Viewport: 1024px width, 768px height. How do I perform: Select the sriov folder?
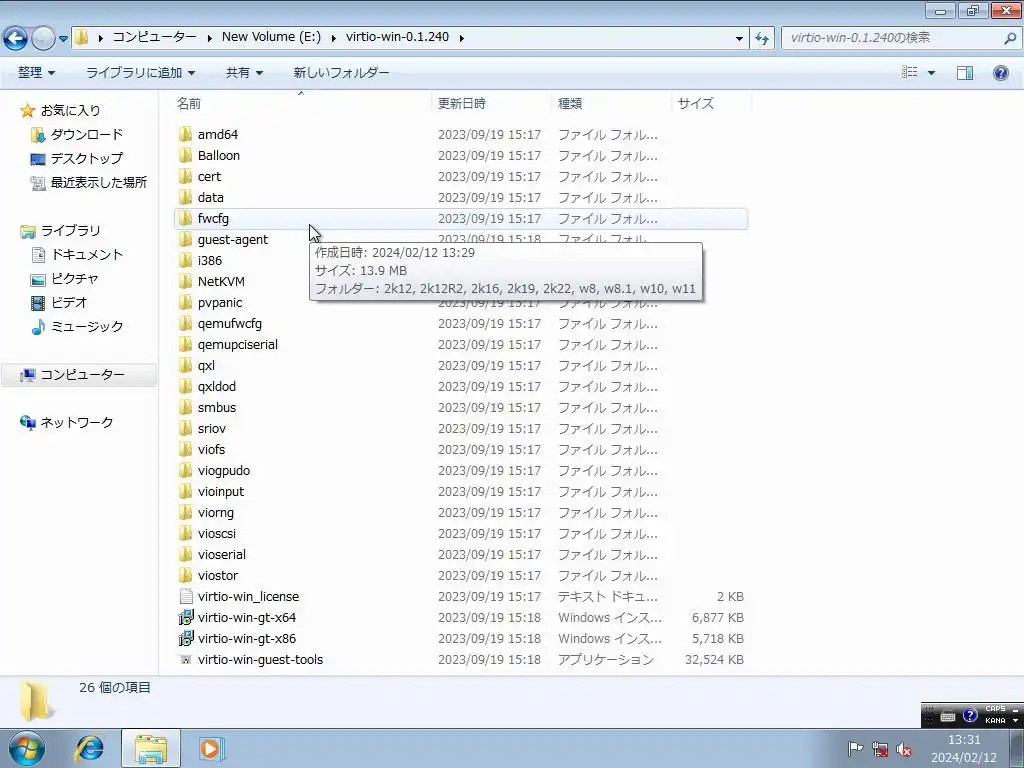[212, 428]
